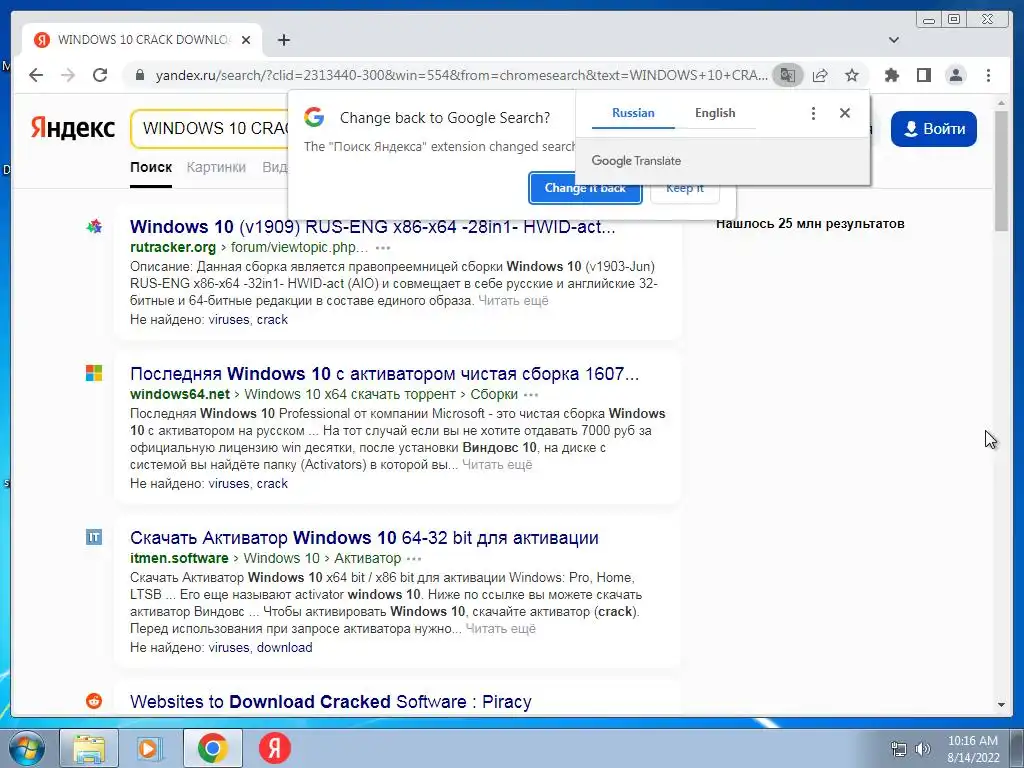Open Translate popup options menu
Image resolution: width=1024 pixels, height=768 pixels.
click(x=813, y=113)
